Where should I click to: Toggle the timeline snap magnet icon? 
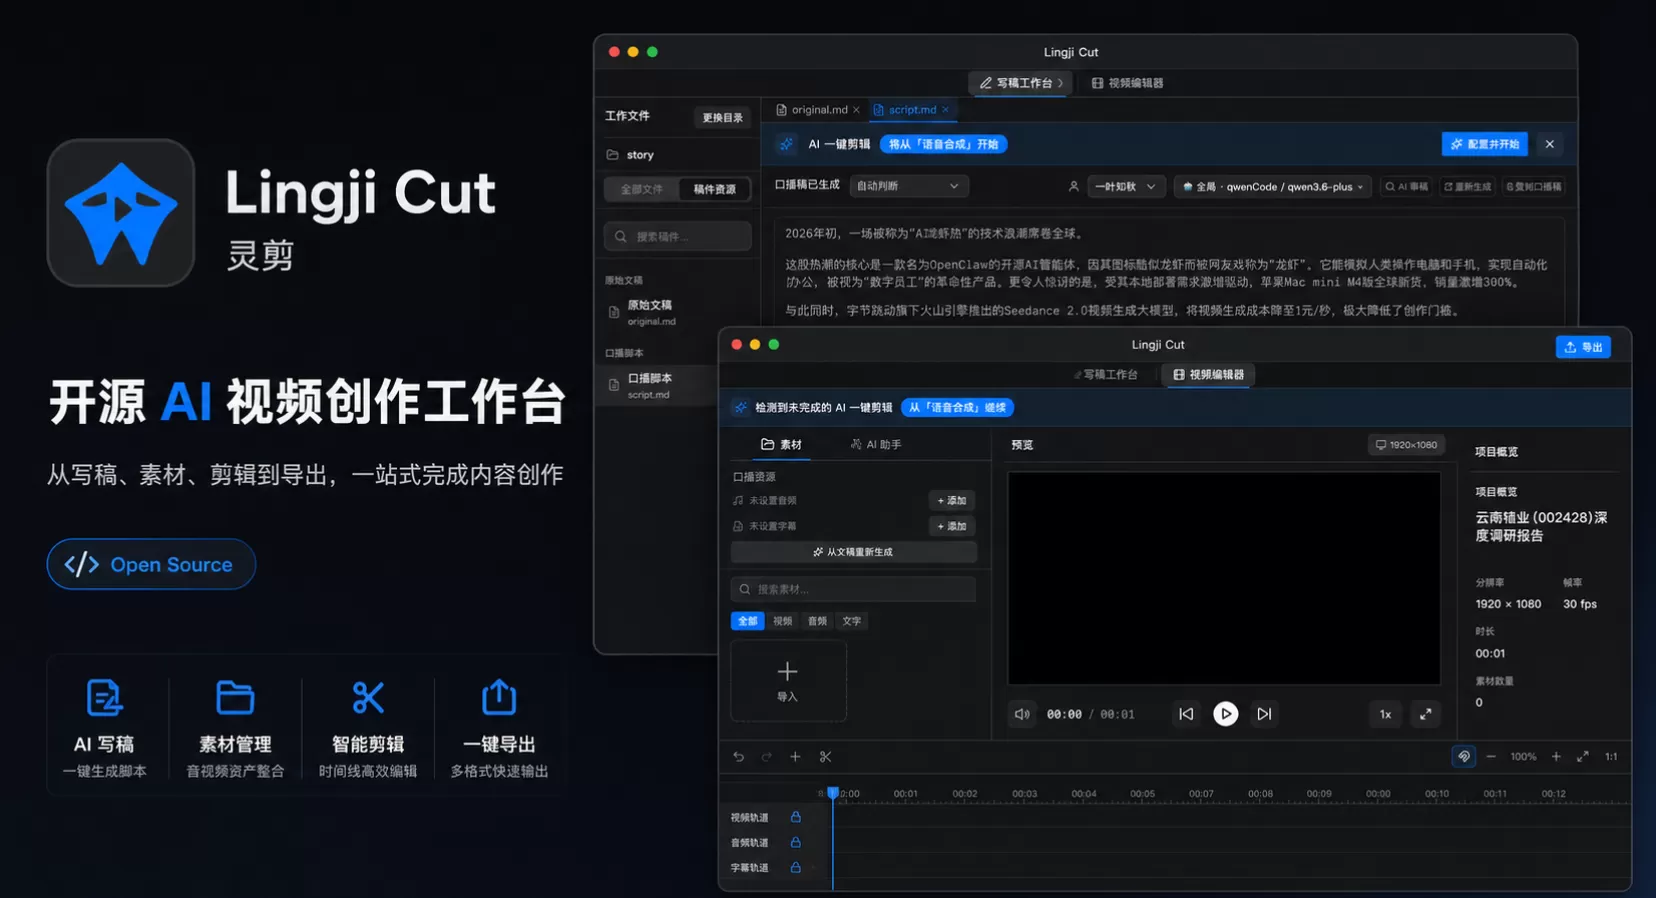[1463, 757]
